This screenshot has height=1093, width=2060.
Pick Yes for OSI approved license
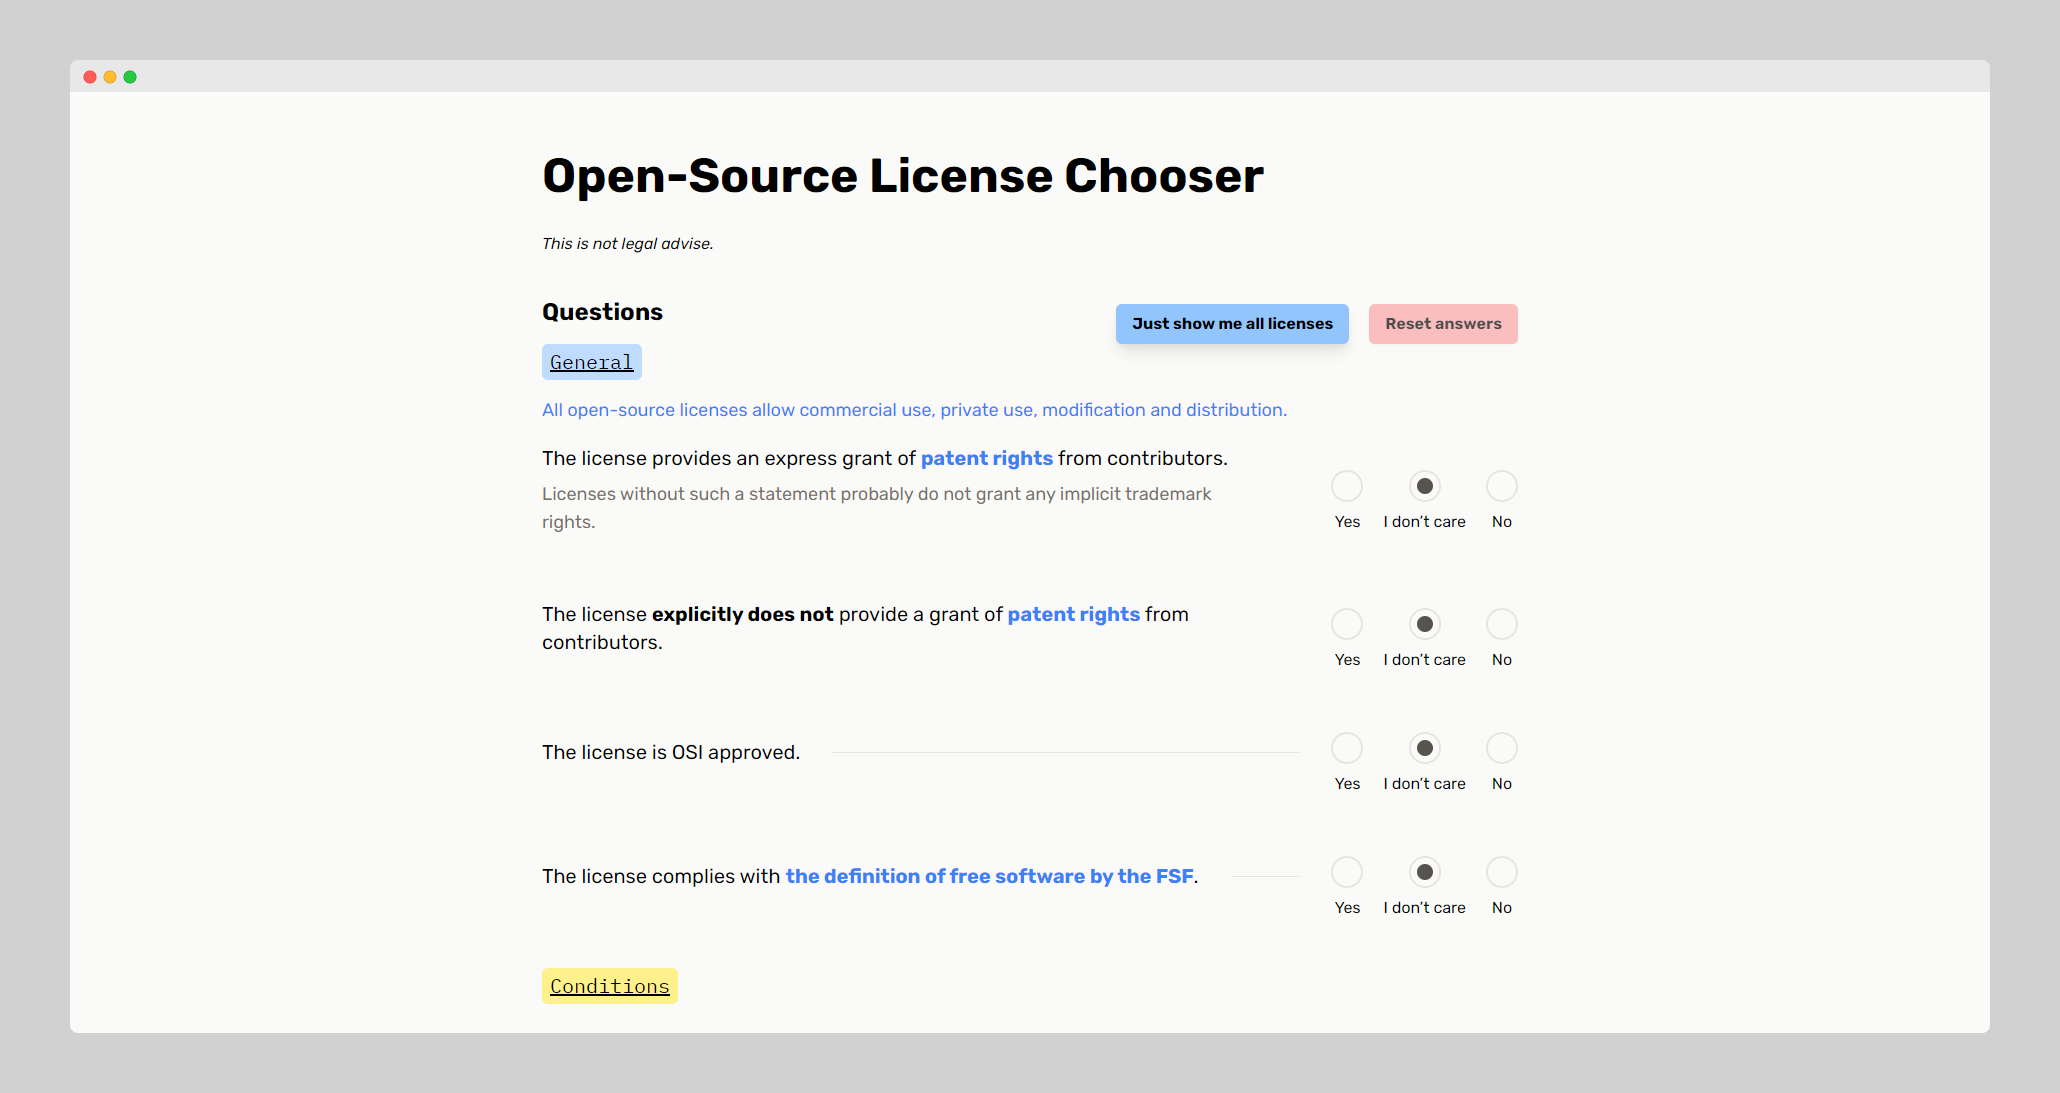(1347, 748)
